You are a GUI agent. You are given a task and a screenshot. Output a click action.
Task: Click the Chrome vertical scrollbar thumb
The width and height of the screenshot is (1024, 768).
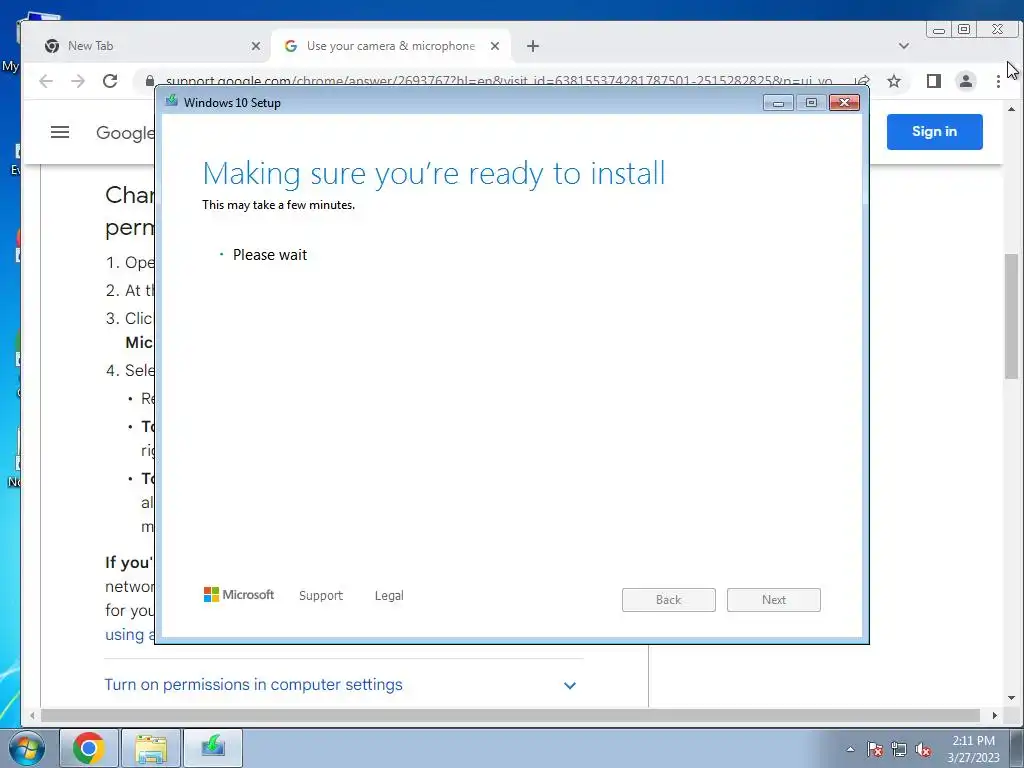tap(1011, 316)
